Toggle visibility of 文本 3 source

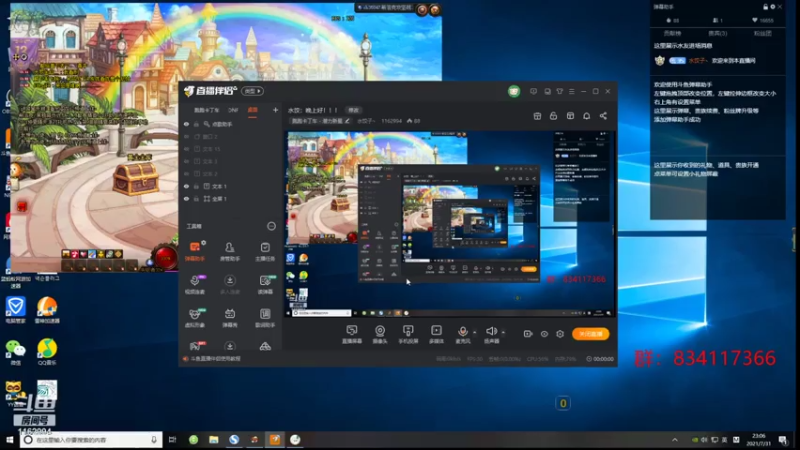(186, 161)
